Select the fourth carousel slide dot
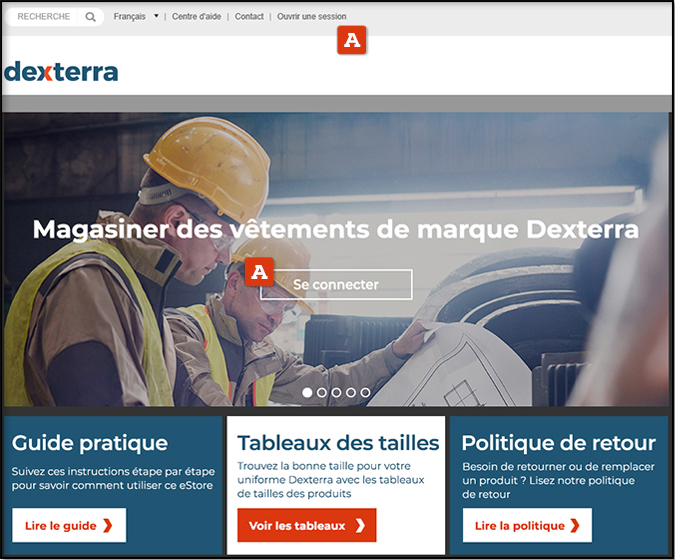The width and height of the screenshot is (675, 560). click(x=351, y=393)
